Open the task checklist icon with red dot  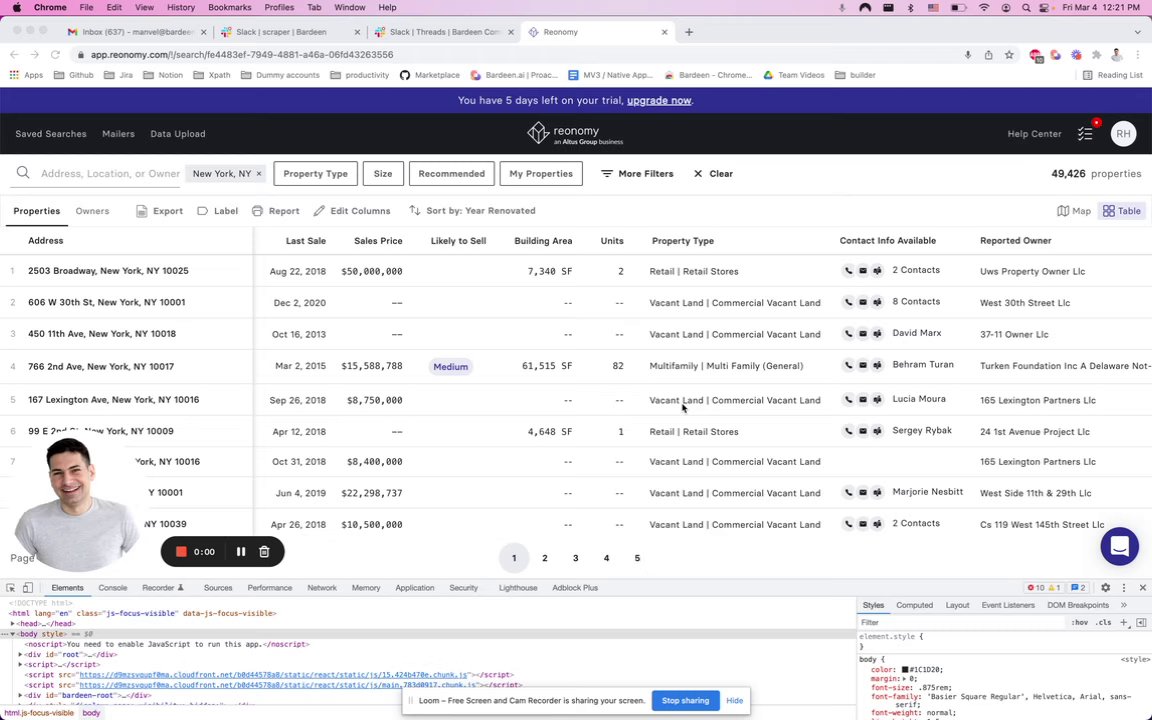click(1085, 134)
